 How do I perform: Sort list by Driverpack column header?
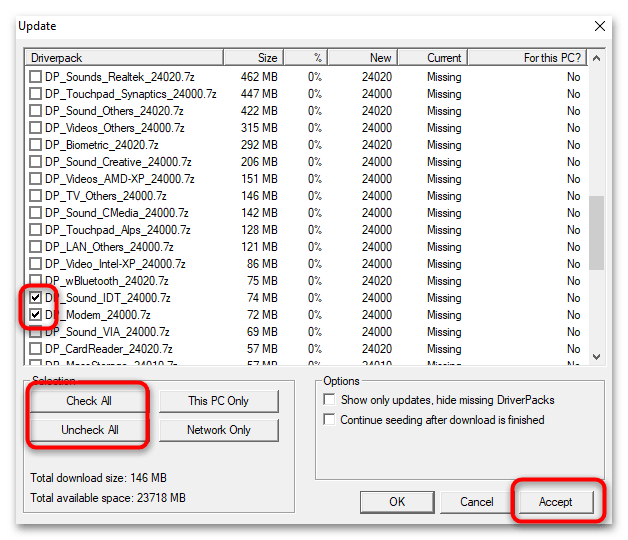click(x=124, y=58)
